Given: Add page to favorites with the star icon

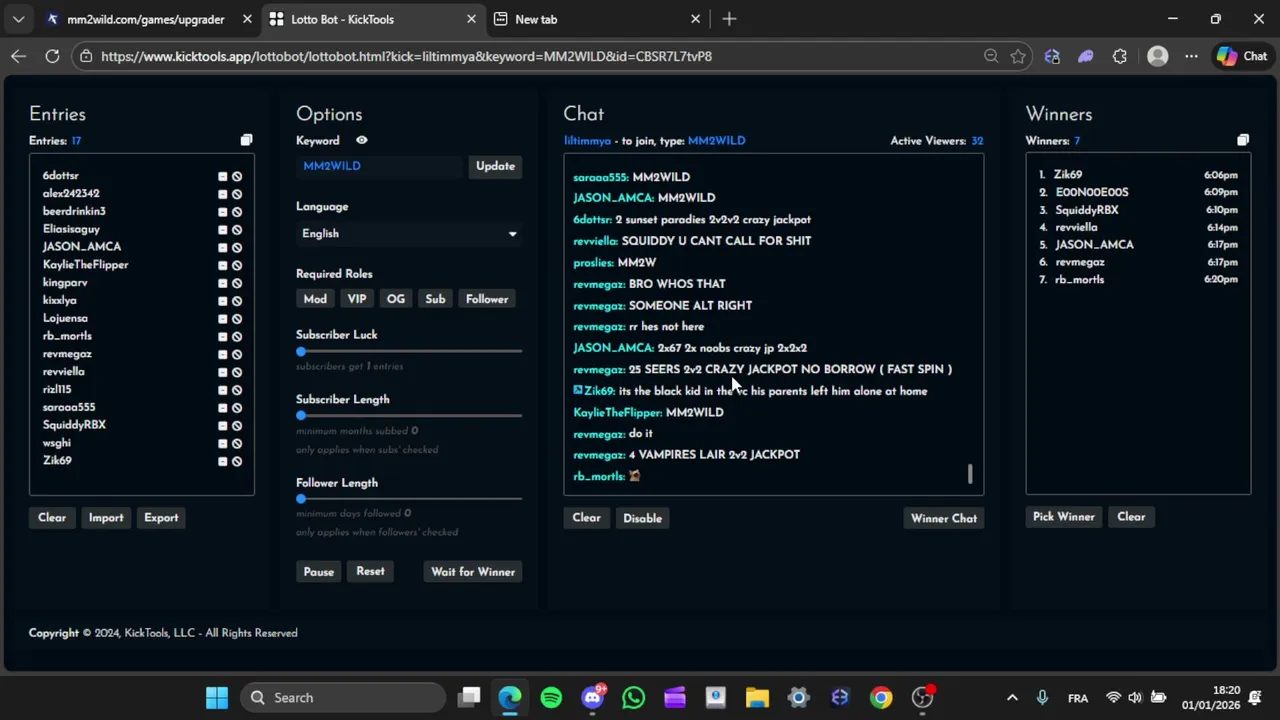Looking at the screenshot, I should [1018, 57].
